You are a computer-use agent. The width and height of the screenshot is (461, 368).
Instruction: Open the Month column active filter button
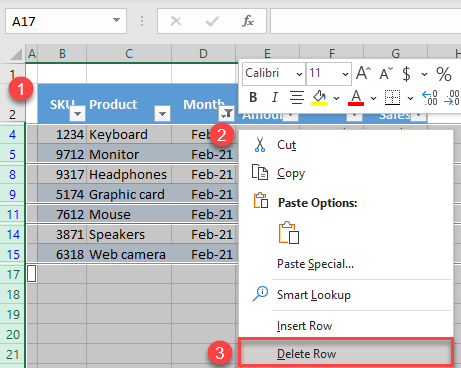point(227,114)
